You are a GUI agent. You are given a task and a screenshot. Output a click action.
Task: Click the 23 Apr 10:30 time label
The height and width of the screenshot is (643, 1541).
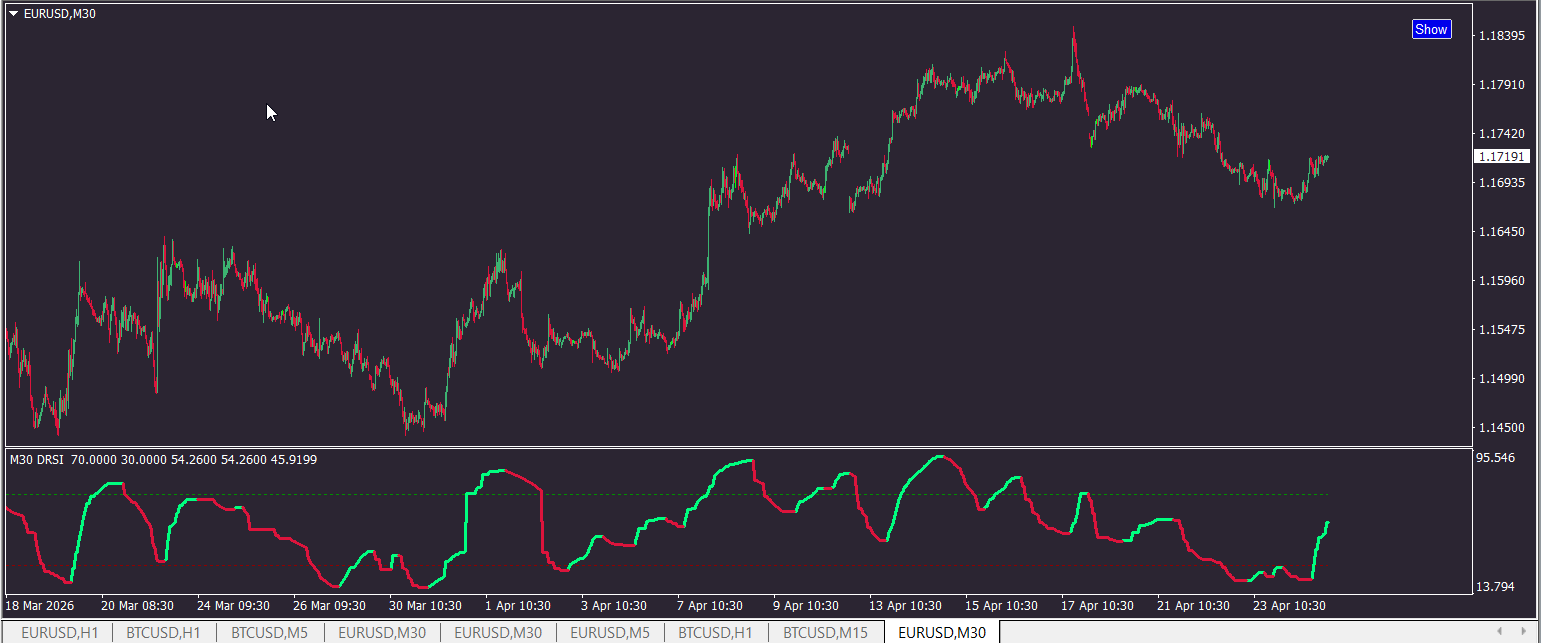pos(1290,606)
